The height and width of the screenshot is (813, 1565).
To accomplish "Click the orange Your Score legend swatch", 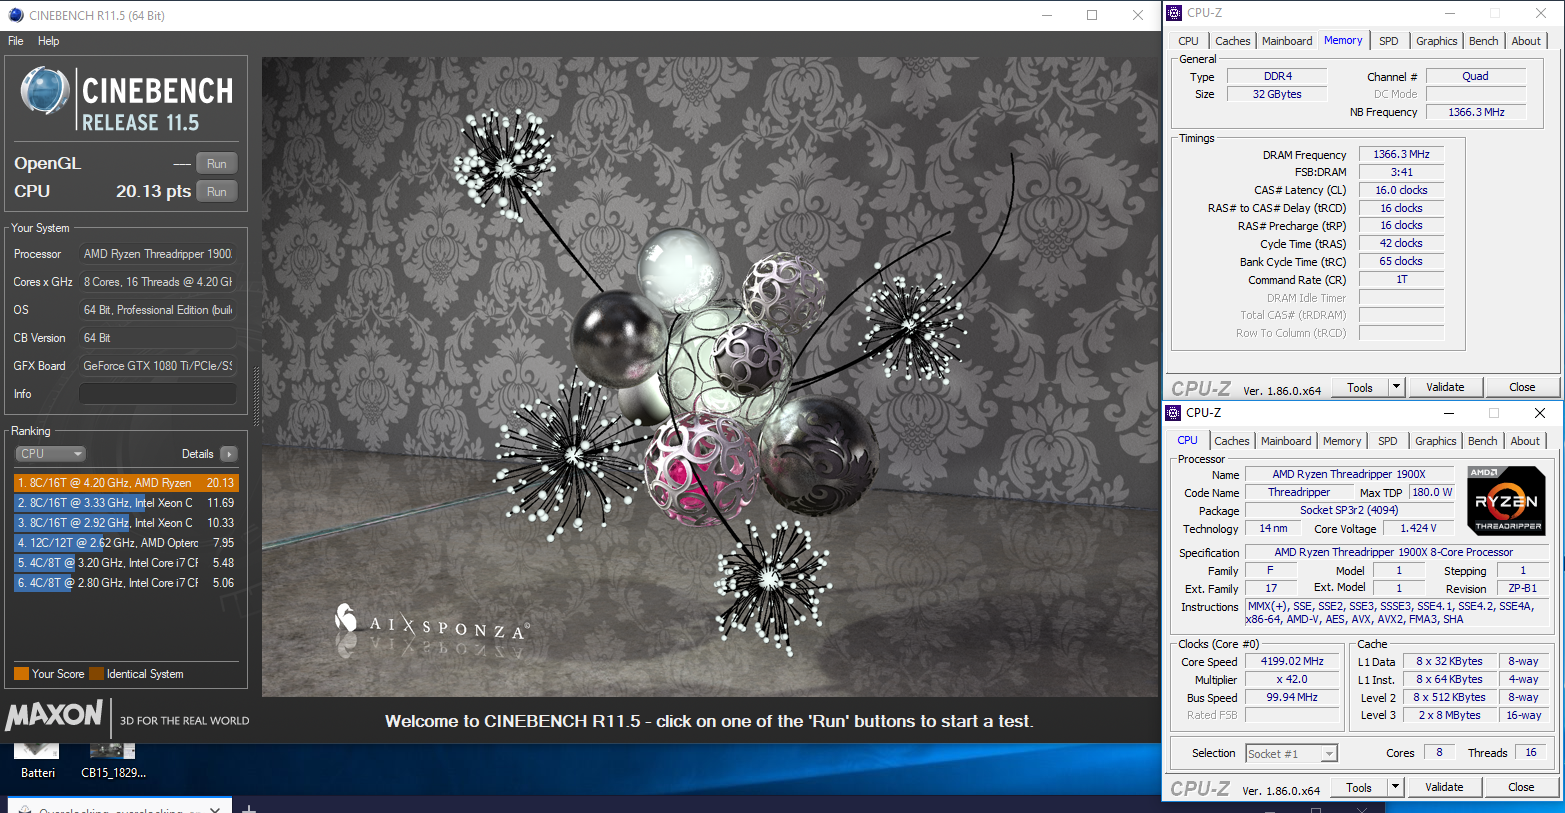I will (x=21, y=674).
